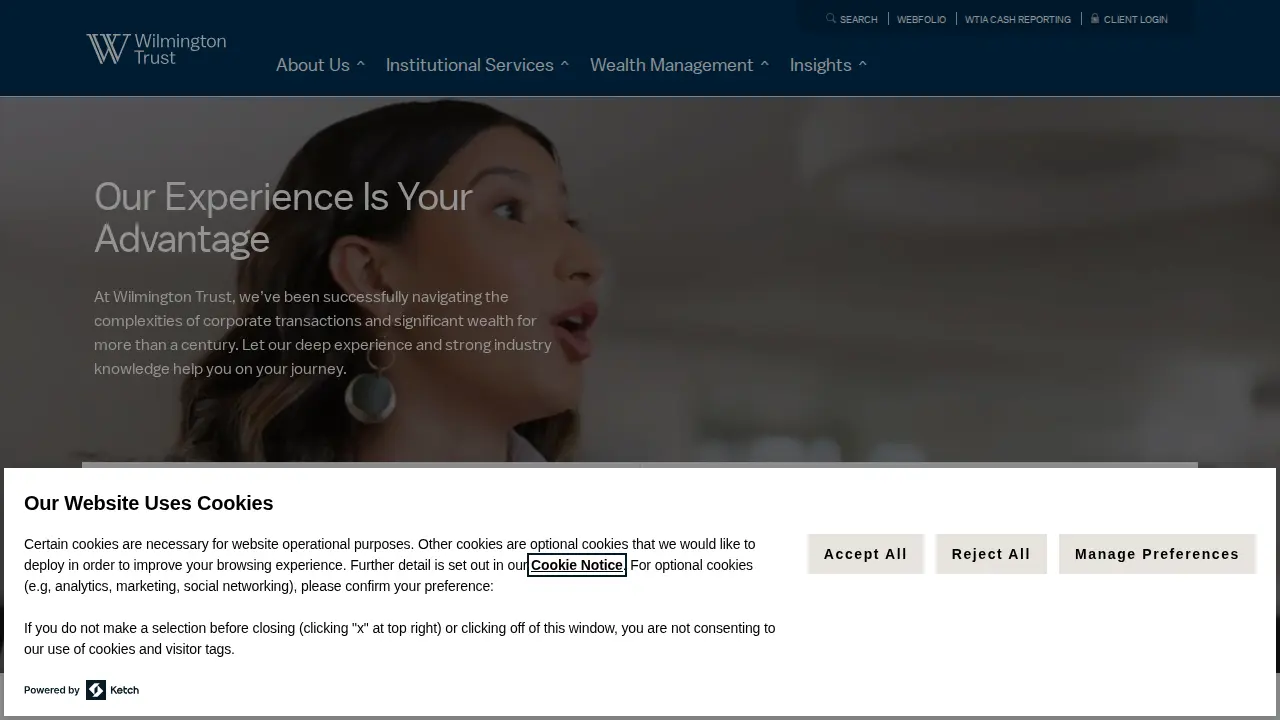Open the Search link
The height and width of the screenshot is (720, 1280).
click(859, 19)
